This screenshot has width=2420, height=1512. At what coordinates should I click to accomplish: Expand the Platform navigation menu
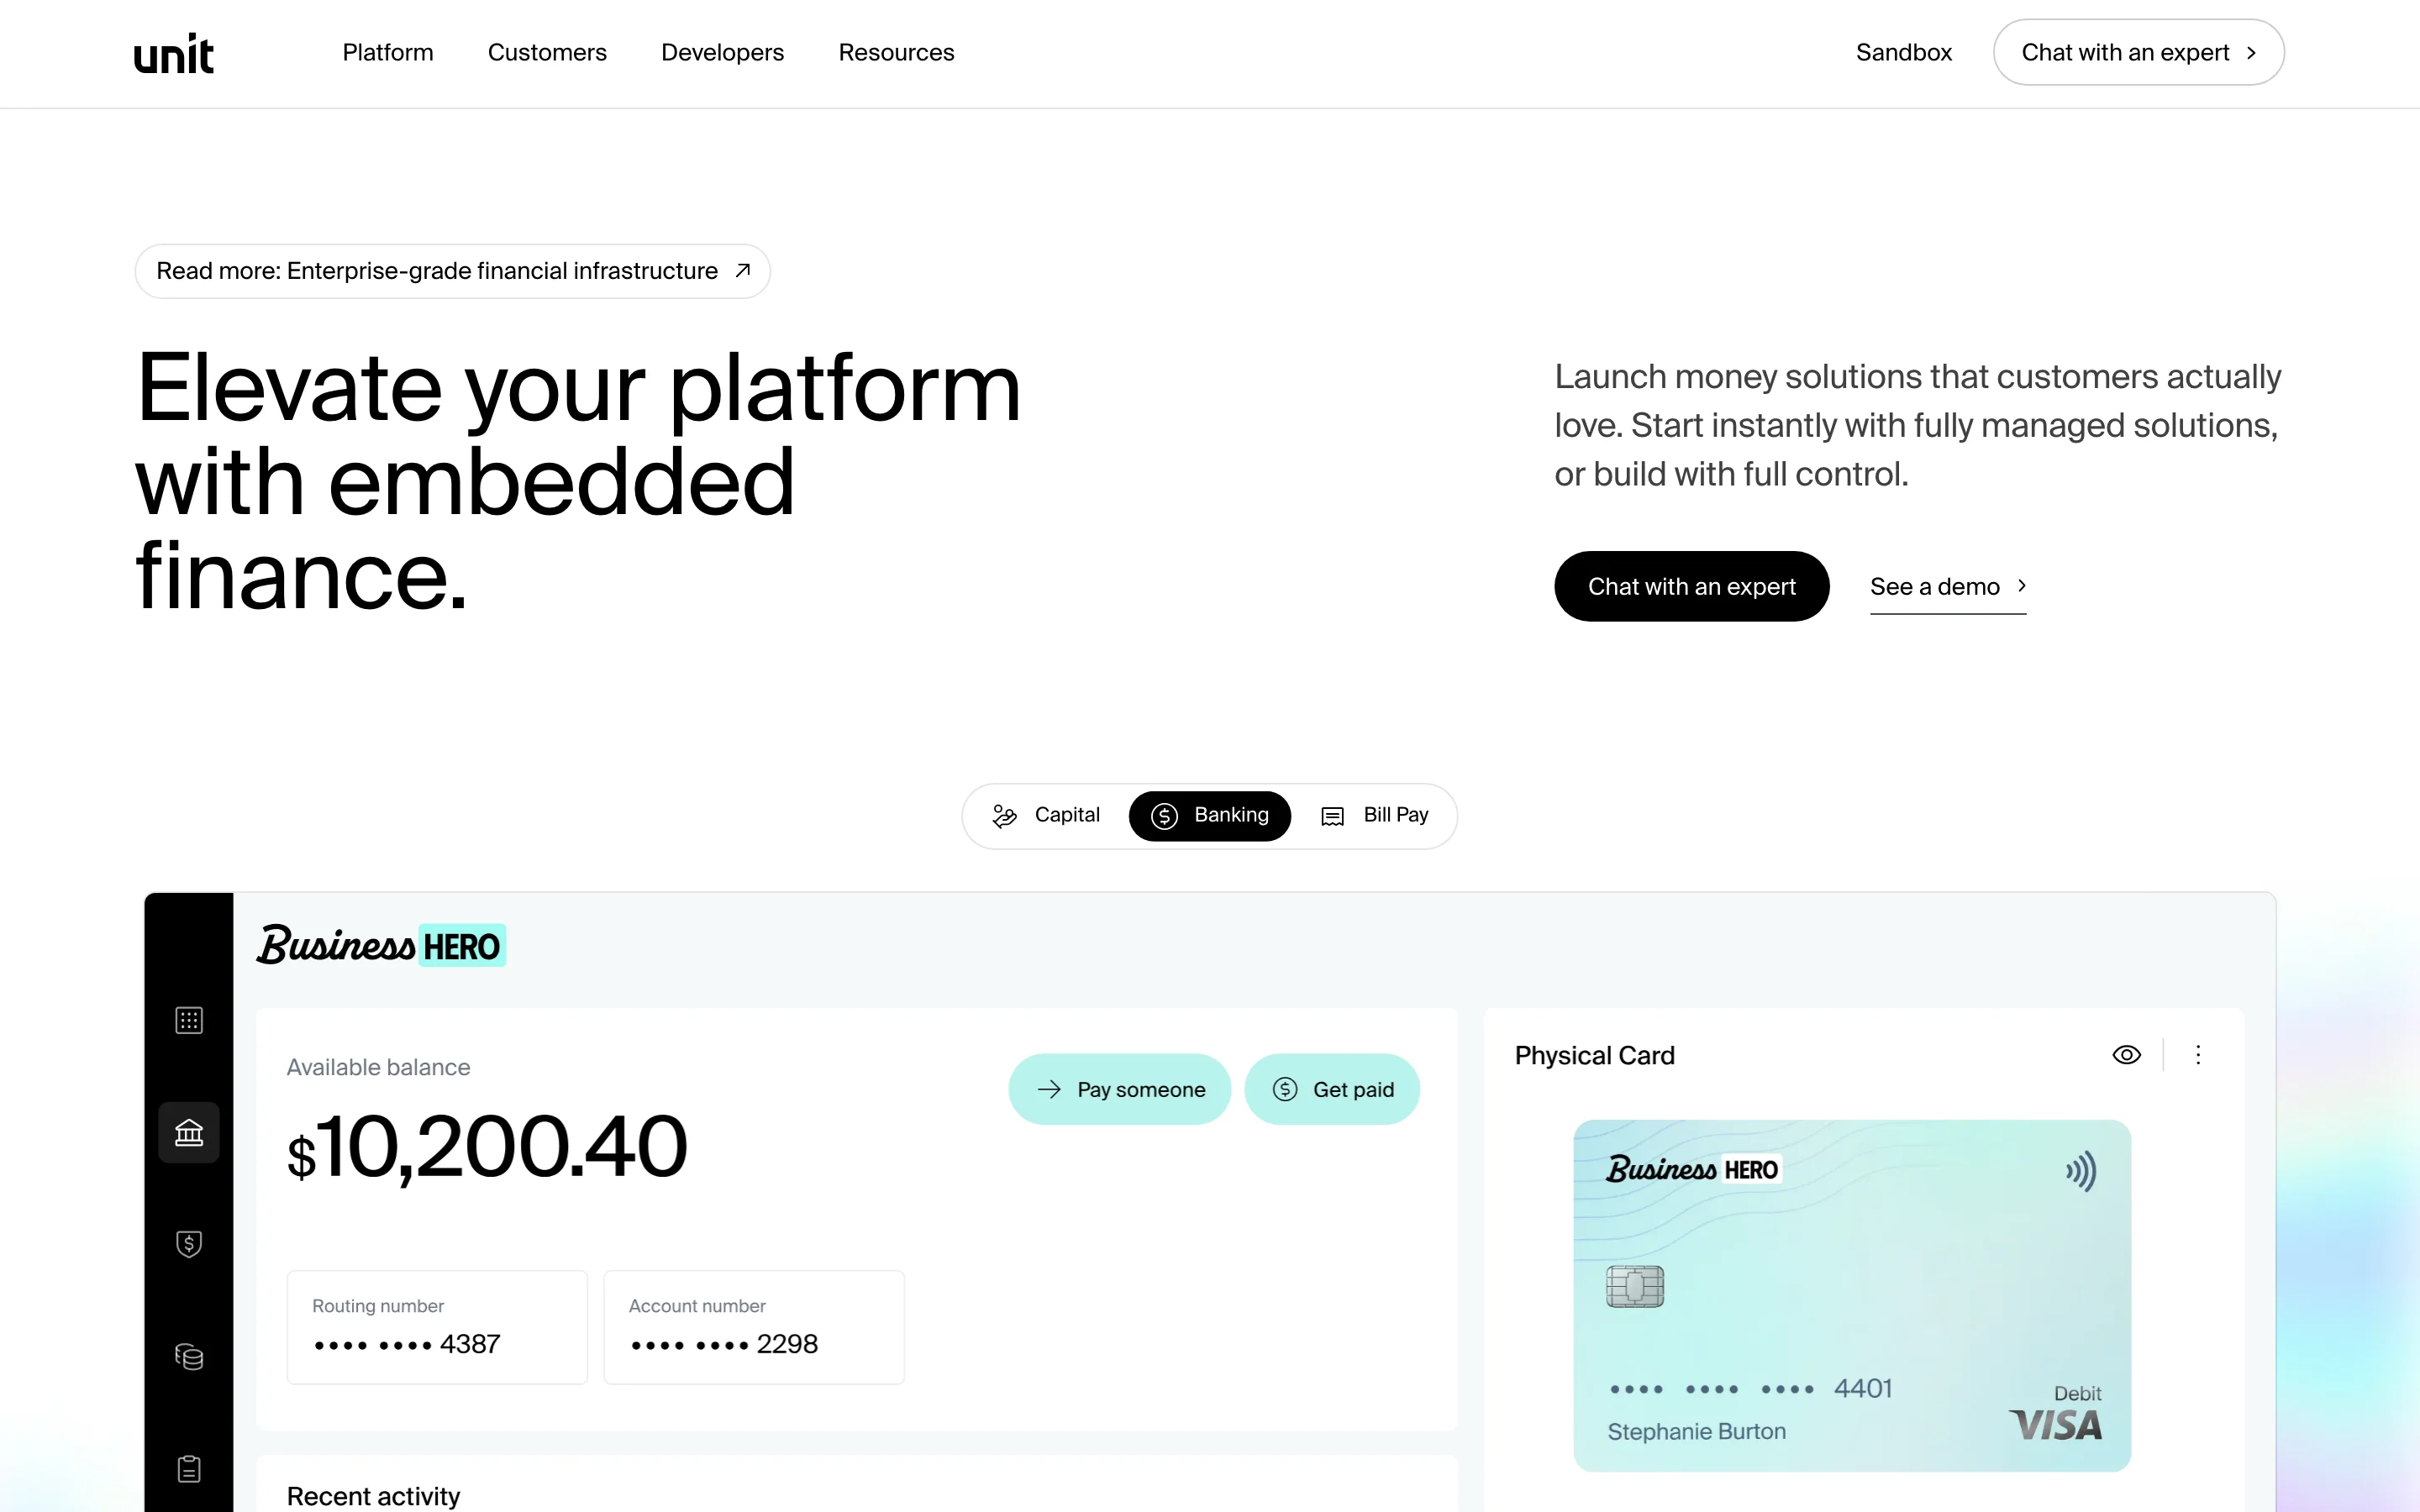(x=388, y=52)
